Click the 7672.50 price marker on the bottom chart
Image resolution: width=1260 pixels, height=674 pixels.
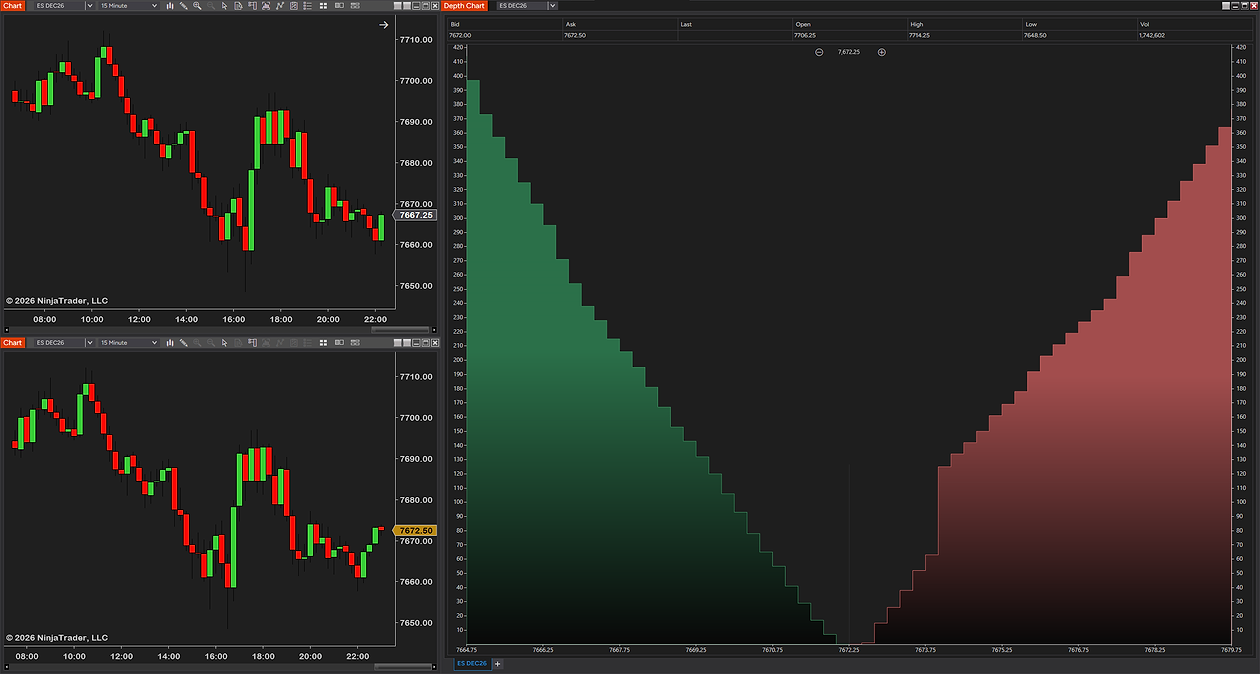[415, 530]
